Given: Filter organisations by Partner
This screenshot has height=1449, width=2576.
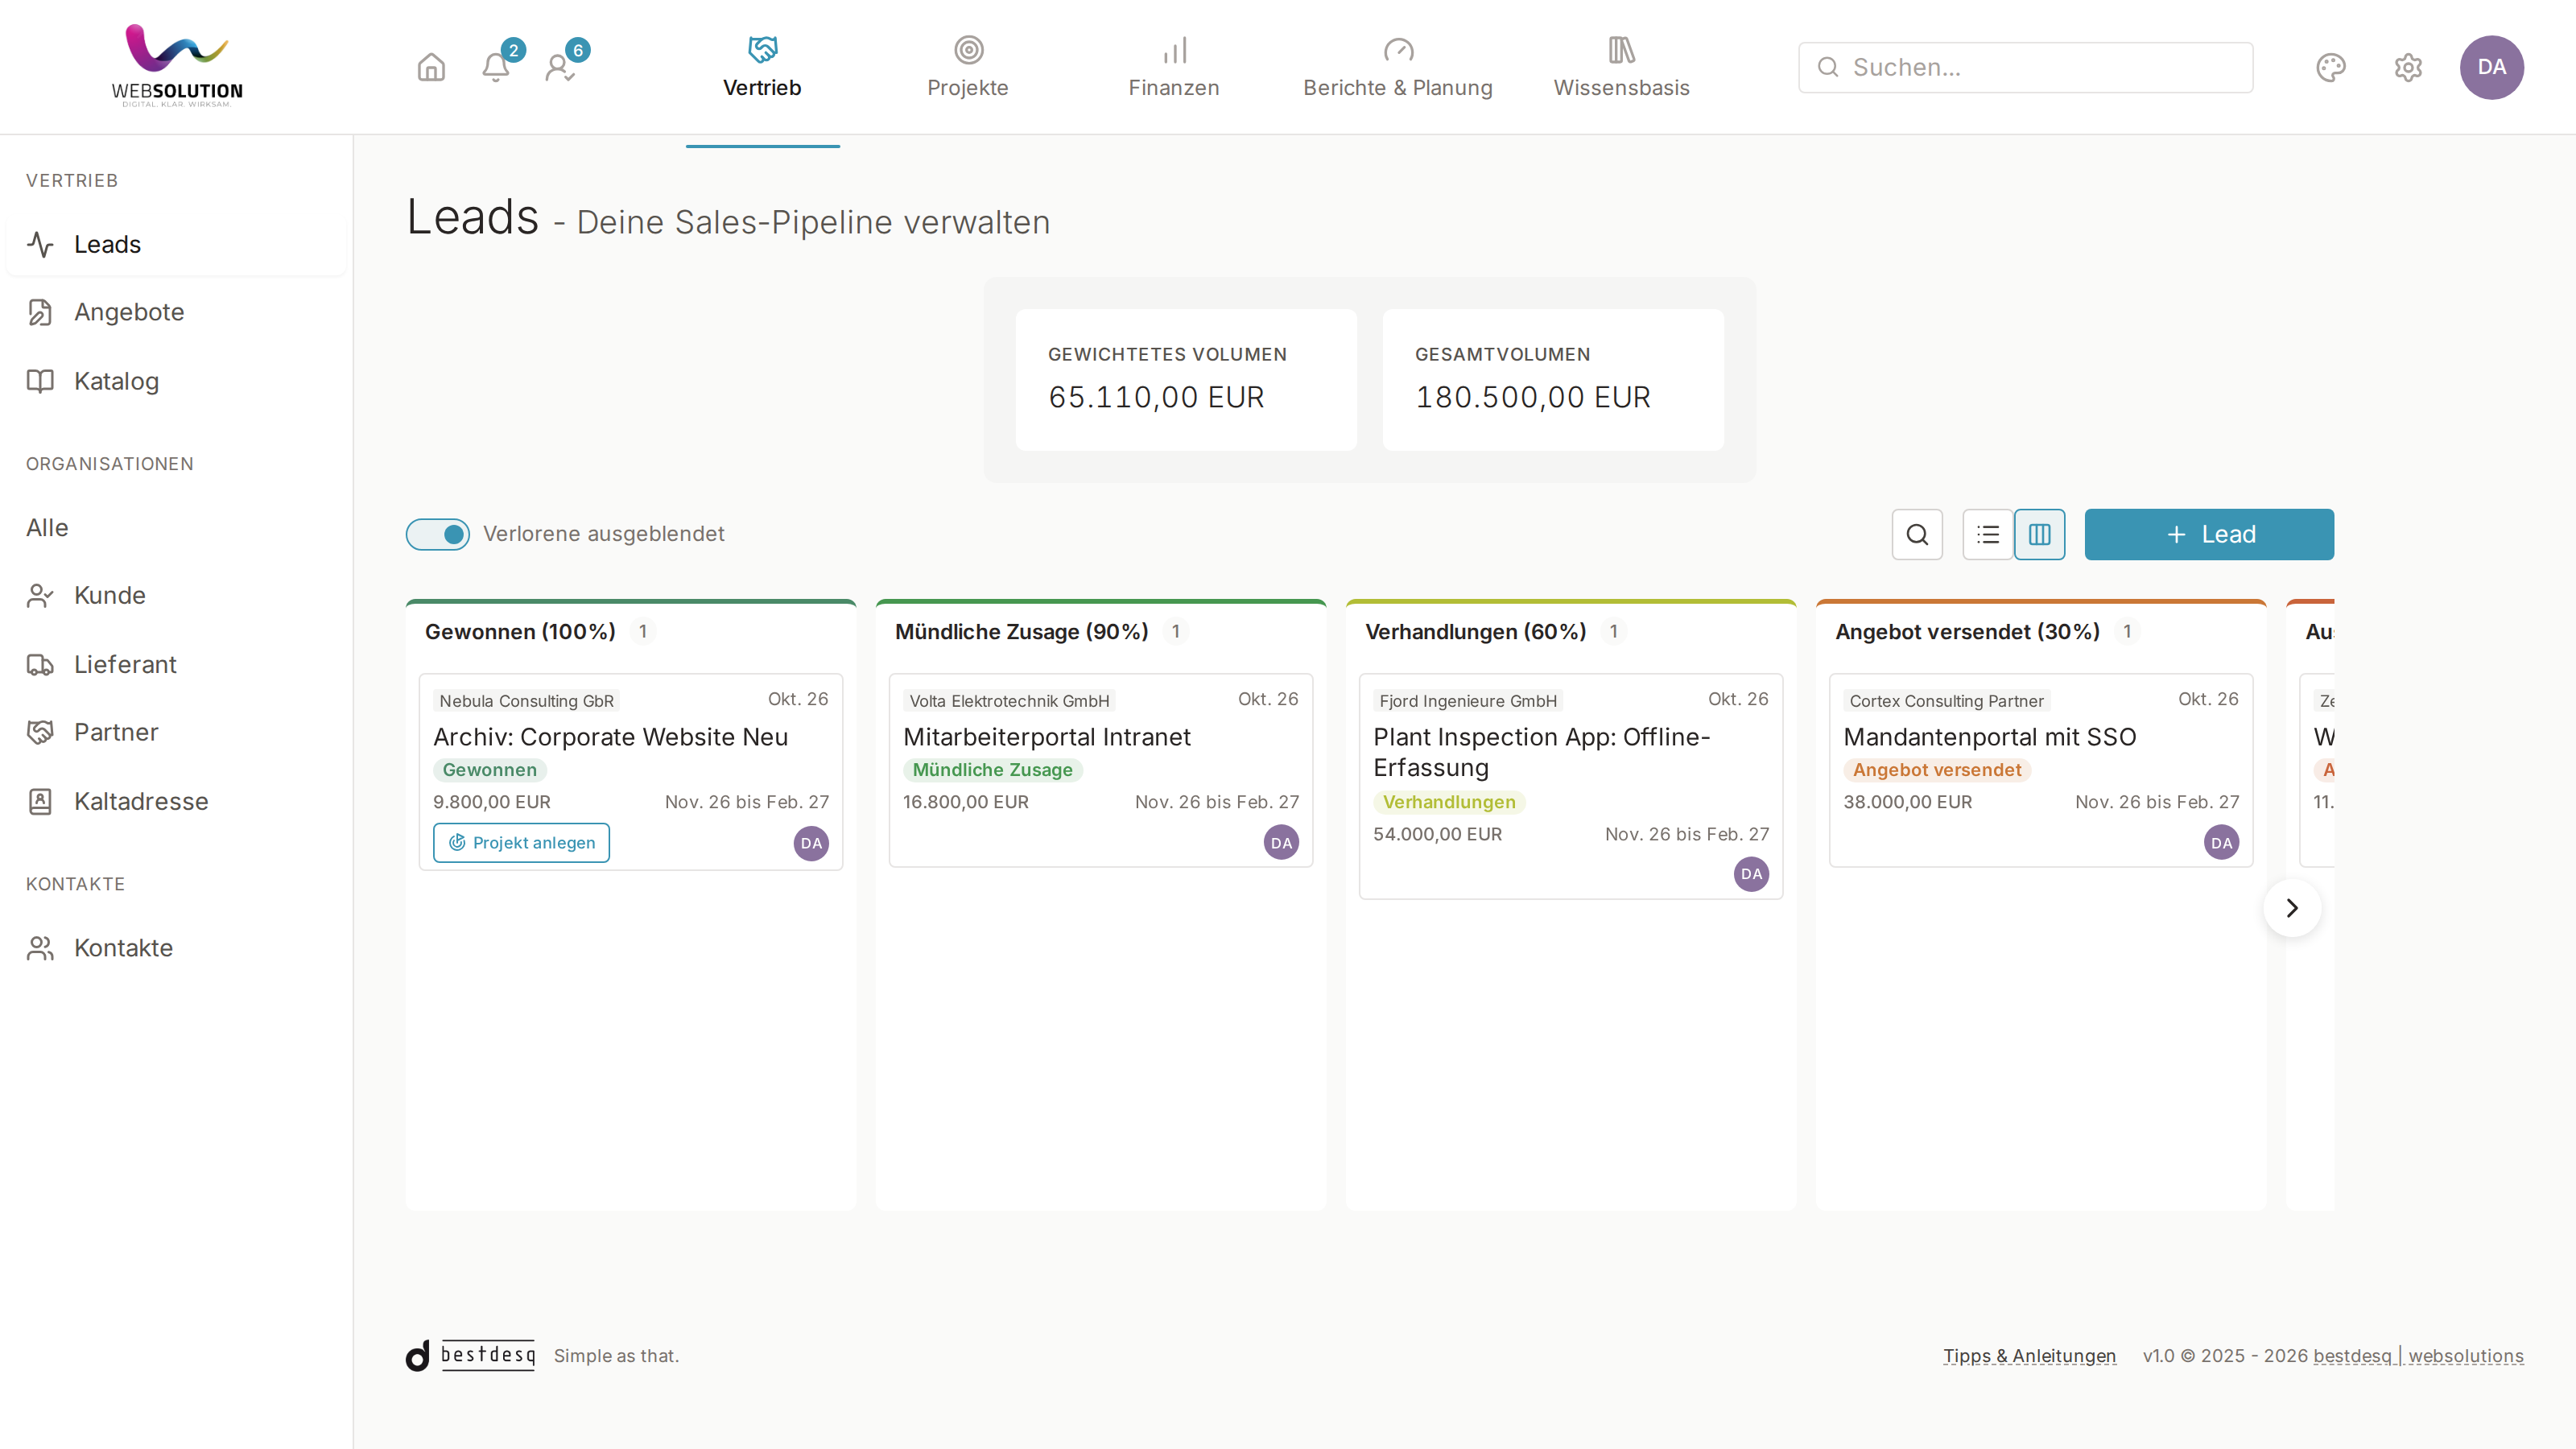Looking at the screenshot, I should coord(176,732).
